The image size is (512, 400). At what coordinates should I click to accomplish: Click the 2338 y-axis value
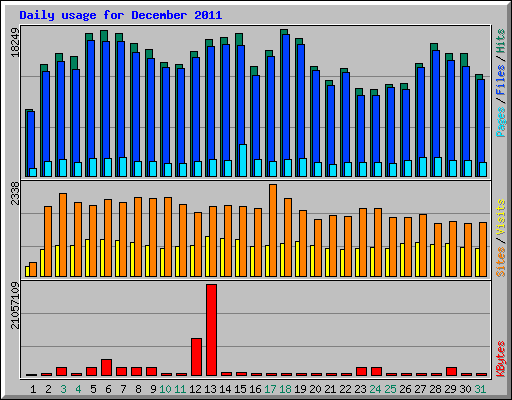tap(15, 193)
